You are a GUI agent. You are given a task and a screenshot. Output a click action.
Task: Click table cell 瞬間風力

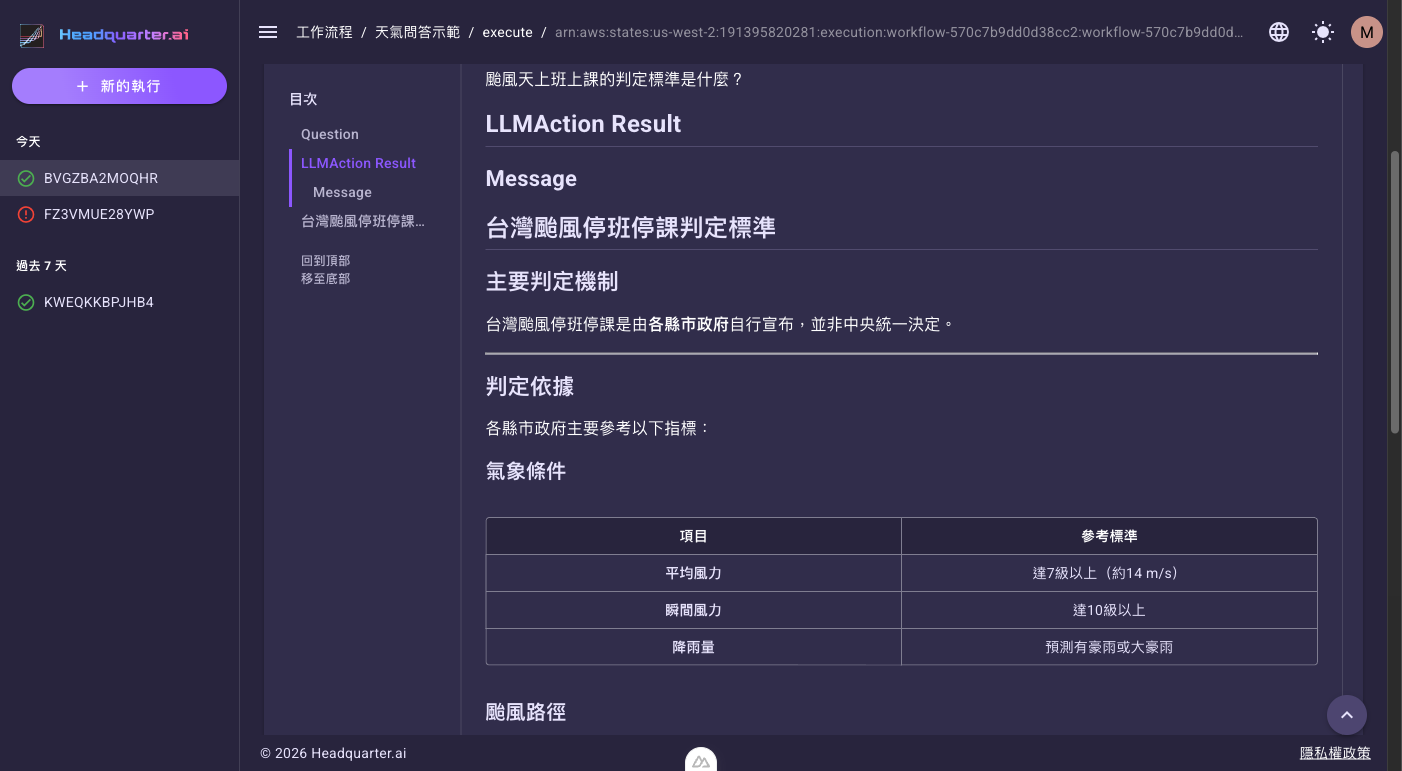tap(694, 610)
